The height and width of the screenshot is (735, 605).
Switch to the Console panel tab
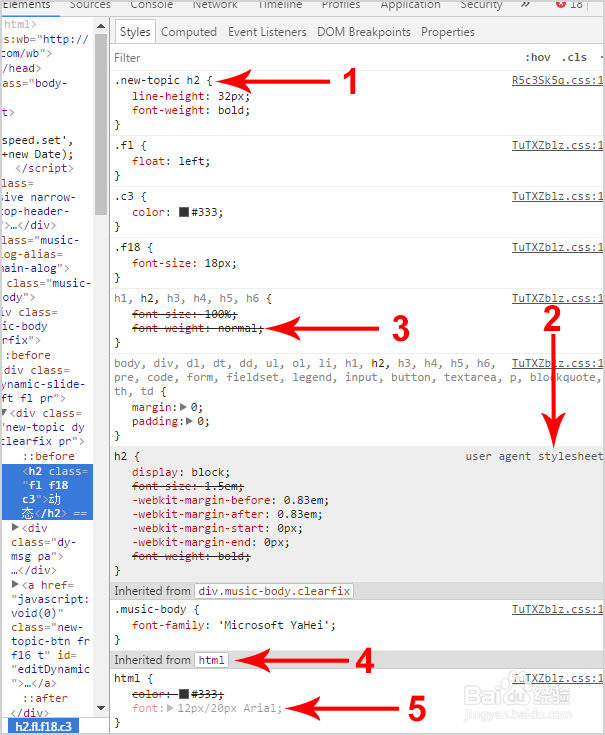pyautogui.click(x=151, y=5)
